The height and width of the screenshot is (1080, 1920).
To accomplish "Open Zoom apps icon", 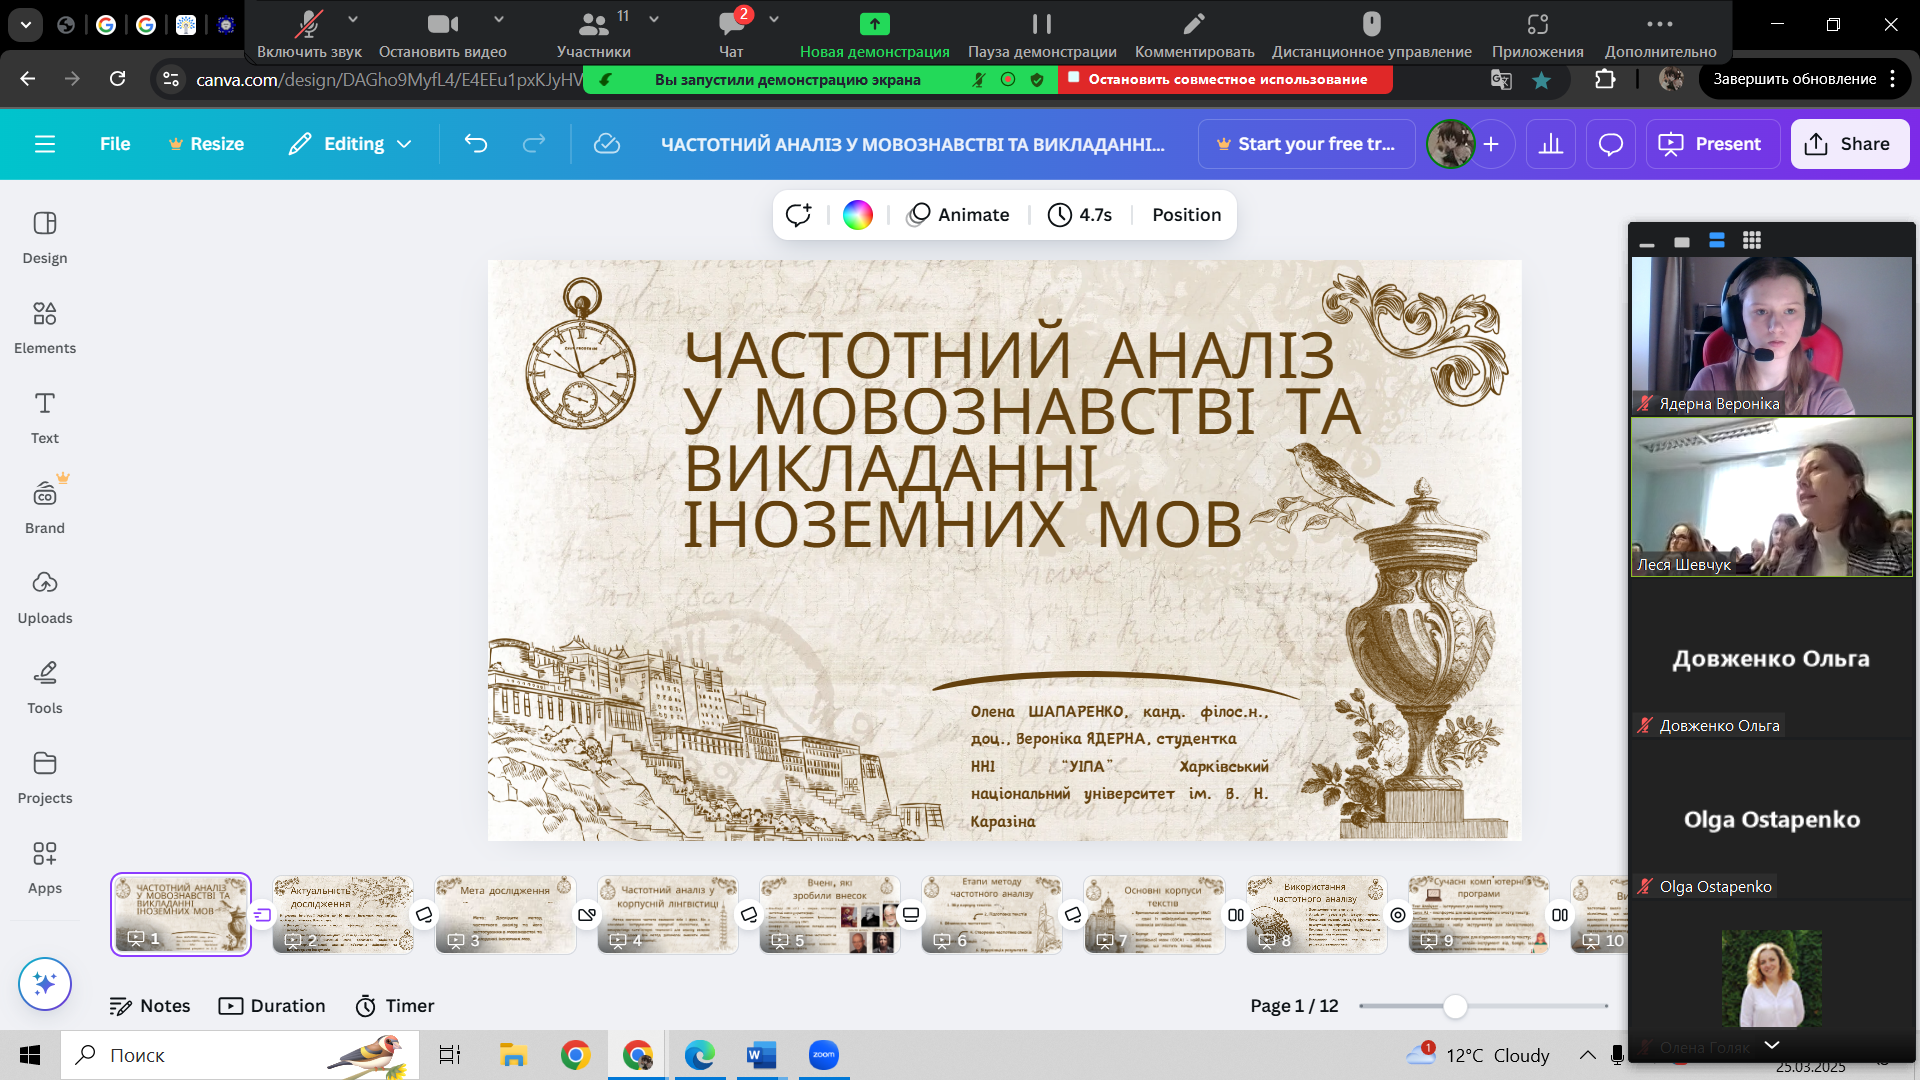I will point(1537,33).
